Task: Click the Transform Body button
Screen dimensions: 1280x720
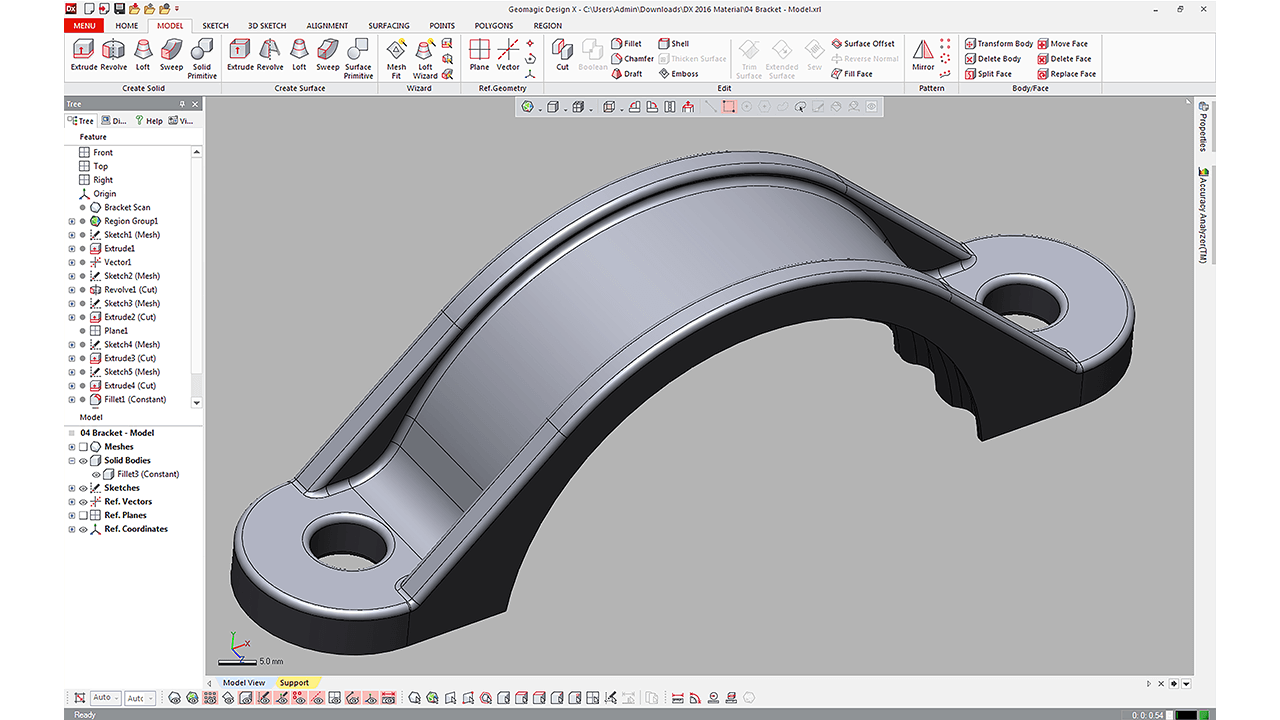Action: click(998, 44)
